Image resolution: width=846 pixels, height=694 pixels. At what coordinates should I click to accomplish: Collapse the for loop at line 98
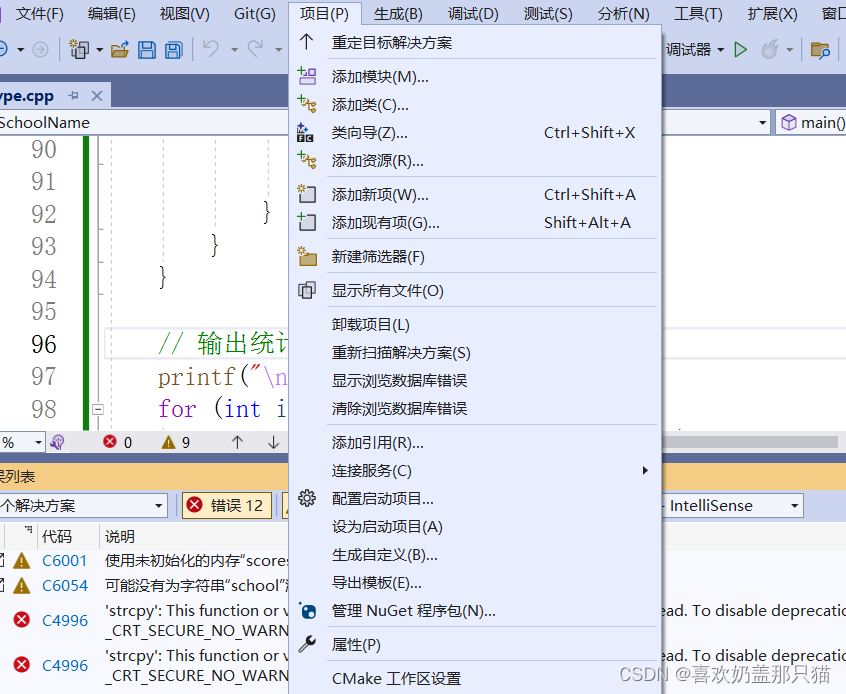98,410
